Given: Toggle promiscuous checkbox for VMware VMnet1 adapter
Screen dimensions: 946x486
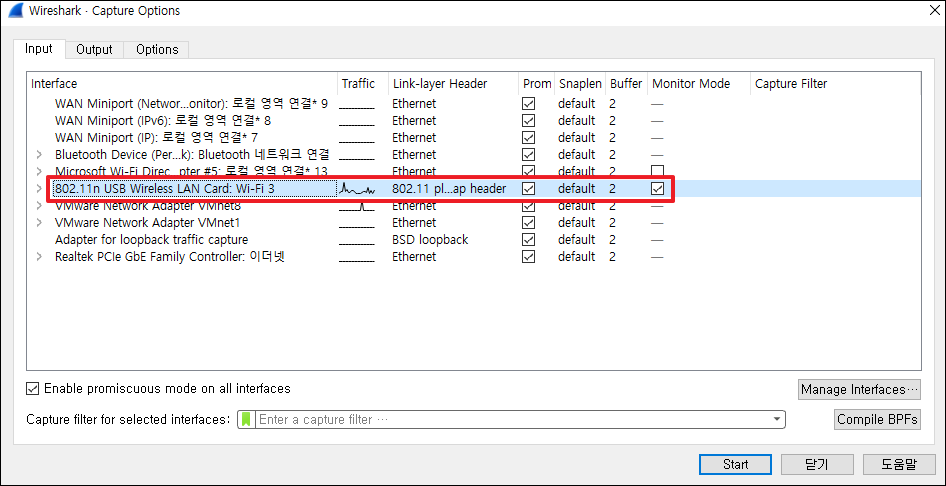Looking at the screenshot, I should pos(529,222).
